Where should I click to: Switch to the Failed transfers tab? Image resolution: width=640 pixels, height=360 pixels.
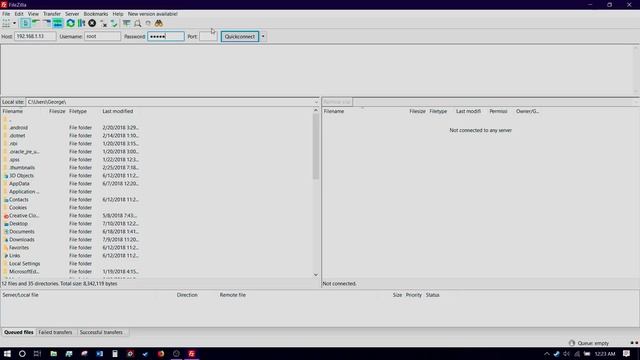[55, 332]
